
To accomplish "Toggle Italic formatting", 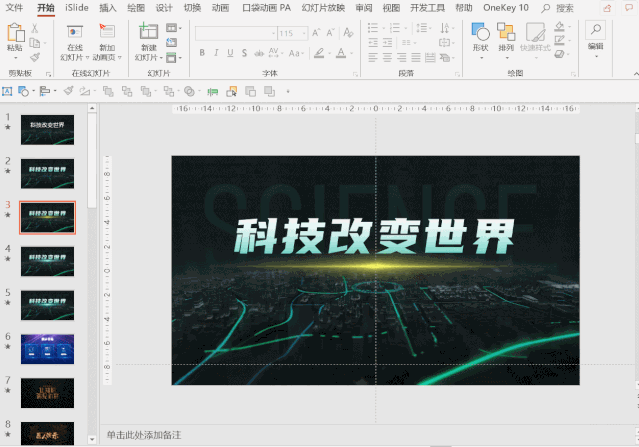I will (216, 53).
